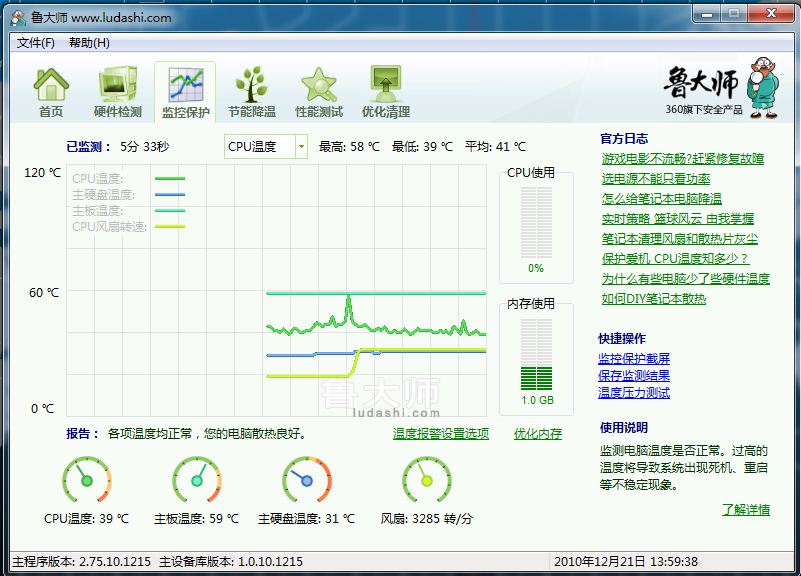Close the Ludashi window

point(771,14)
